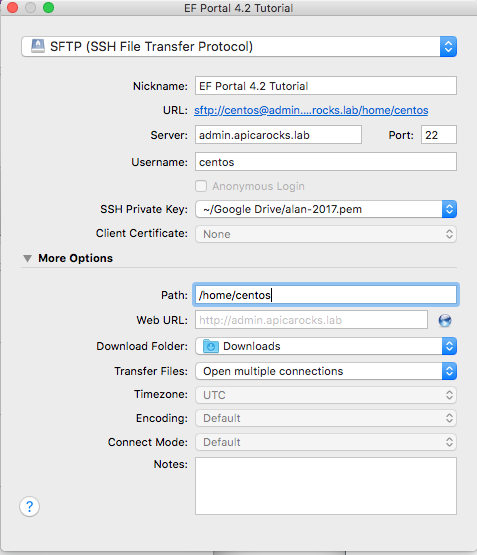Screen dimensions: 477x555
Task: Collapse the More Options disclosure triangle
Action: 28,258
